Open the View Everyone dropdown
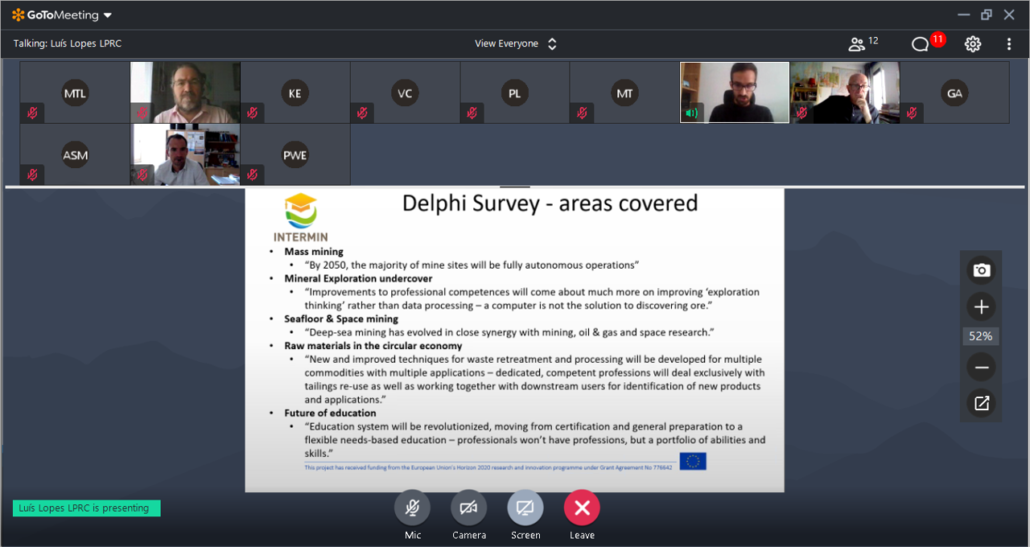This screenshot has height=547, width=1030. pyautogui.click(x=515, y=44)
